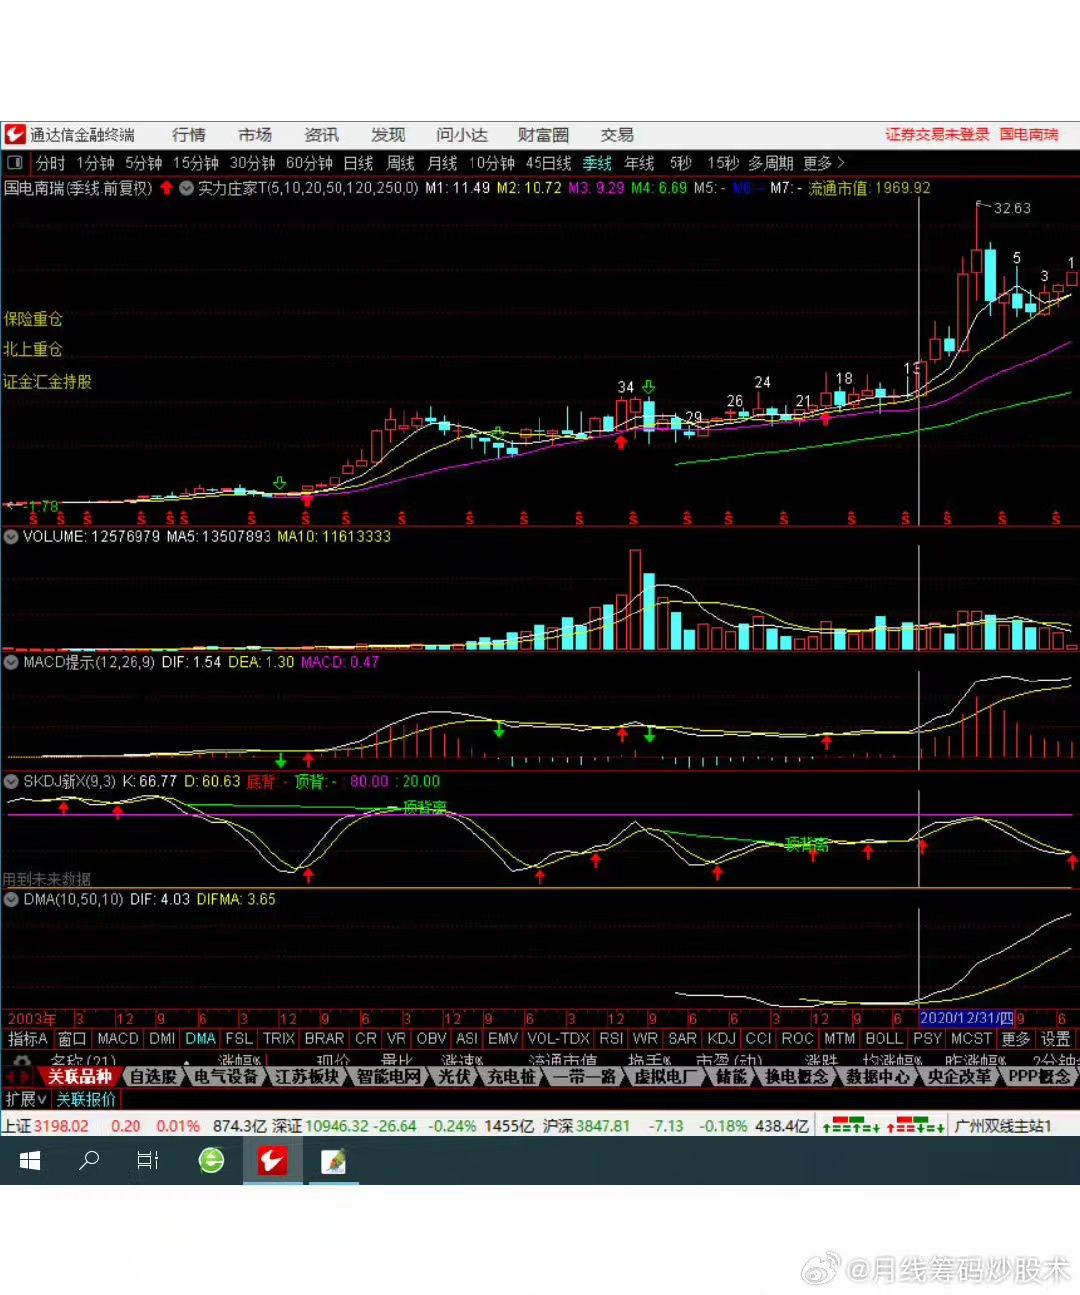Toggle the DMA panel circle button
The width and height of the screenshot is (1080, 1295).
(x=11, y=900)
